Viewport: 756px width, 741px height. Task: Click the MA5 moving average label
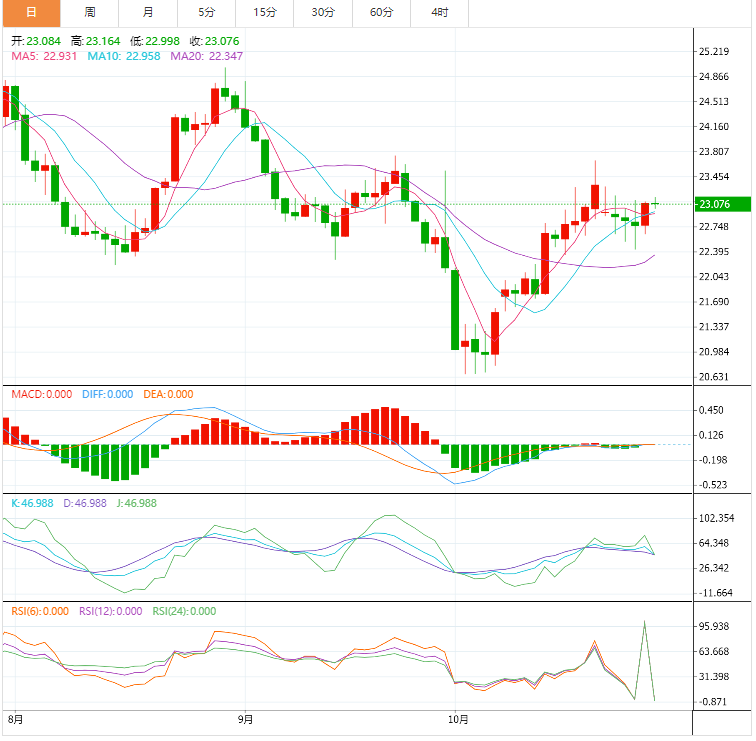click(x=45, y=56)
